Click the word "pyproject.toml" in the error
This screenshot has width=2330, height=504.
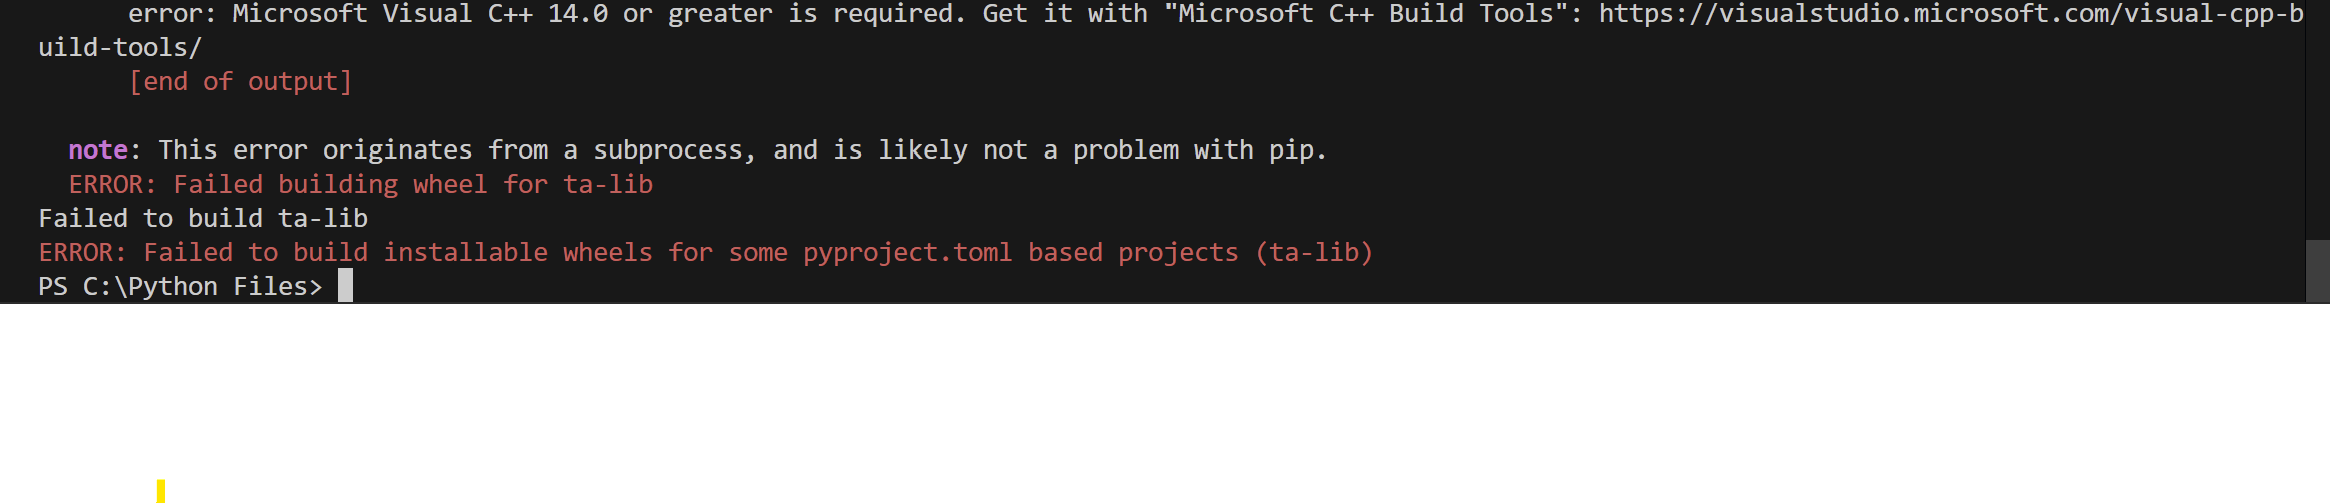(x=908, y=252)
